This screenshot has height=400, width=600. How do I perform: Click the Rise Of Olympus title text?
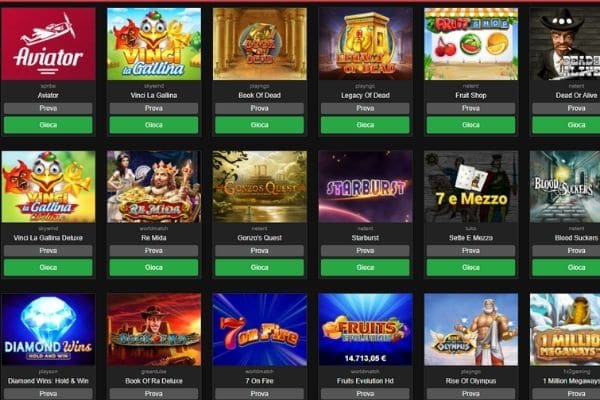click(471, 381)
